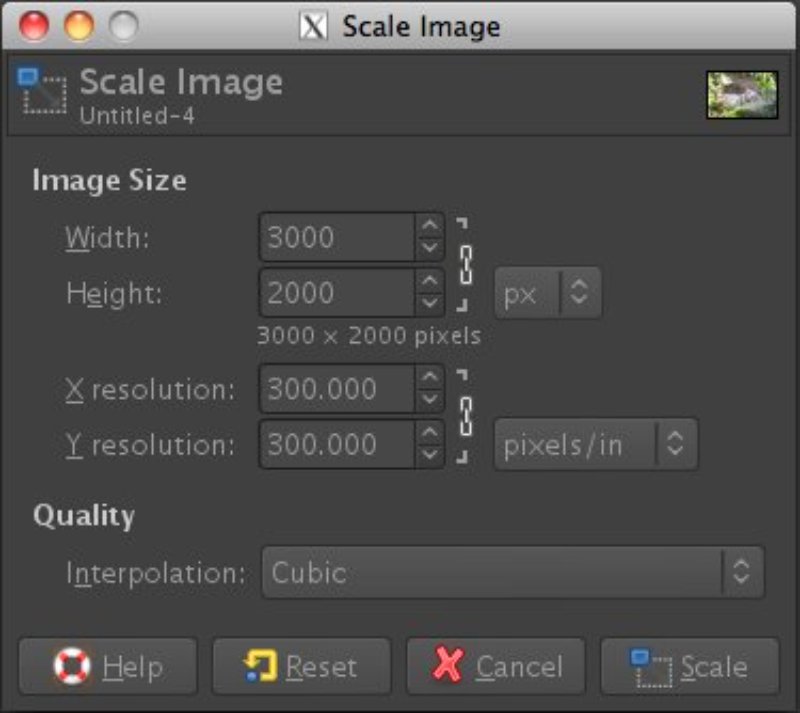Open the px size unit dropdown

547,293
